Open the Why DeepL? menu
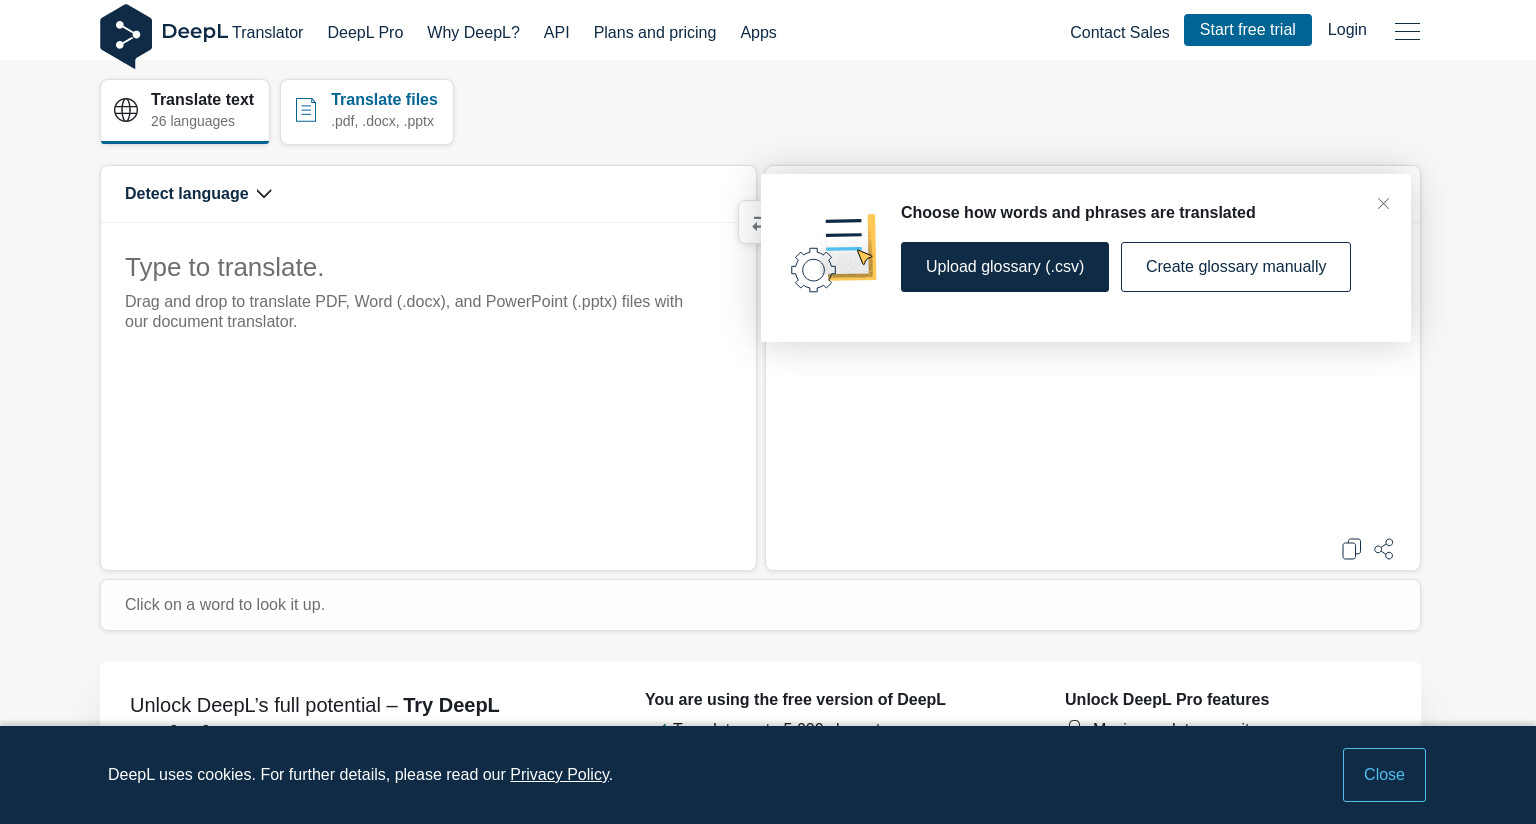 pyautogui.click(x=473, y=32)
